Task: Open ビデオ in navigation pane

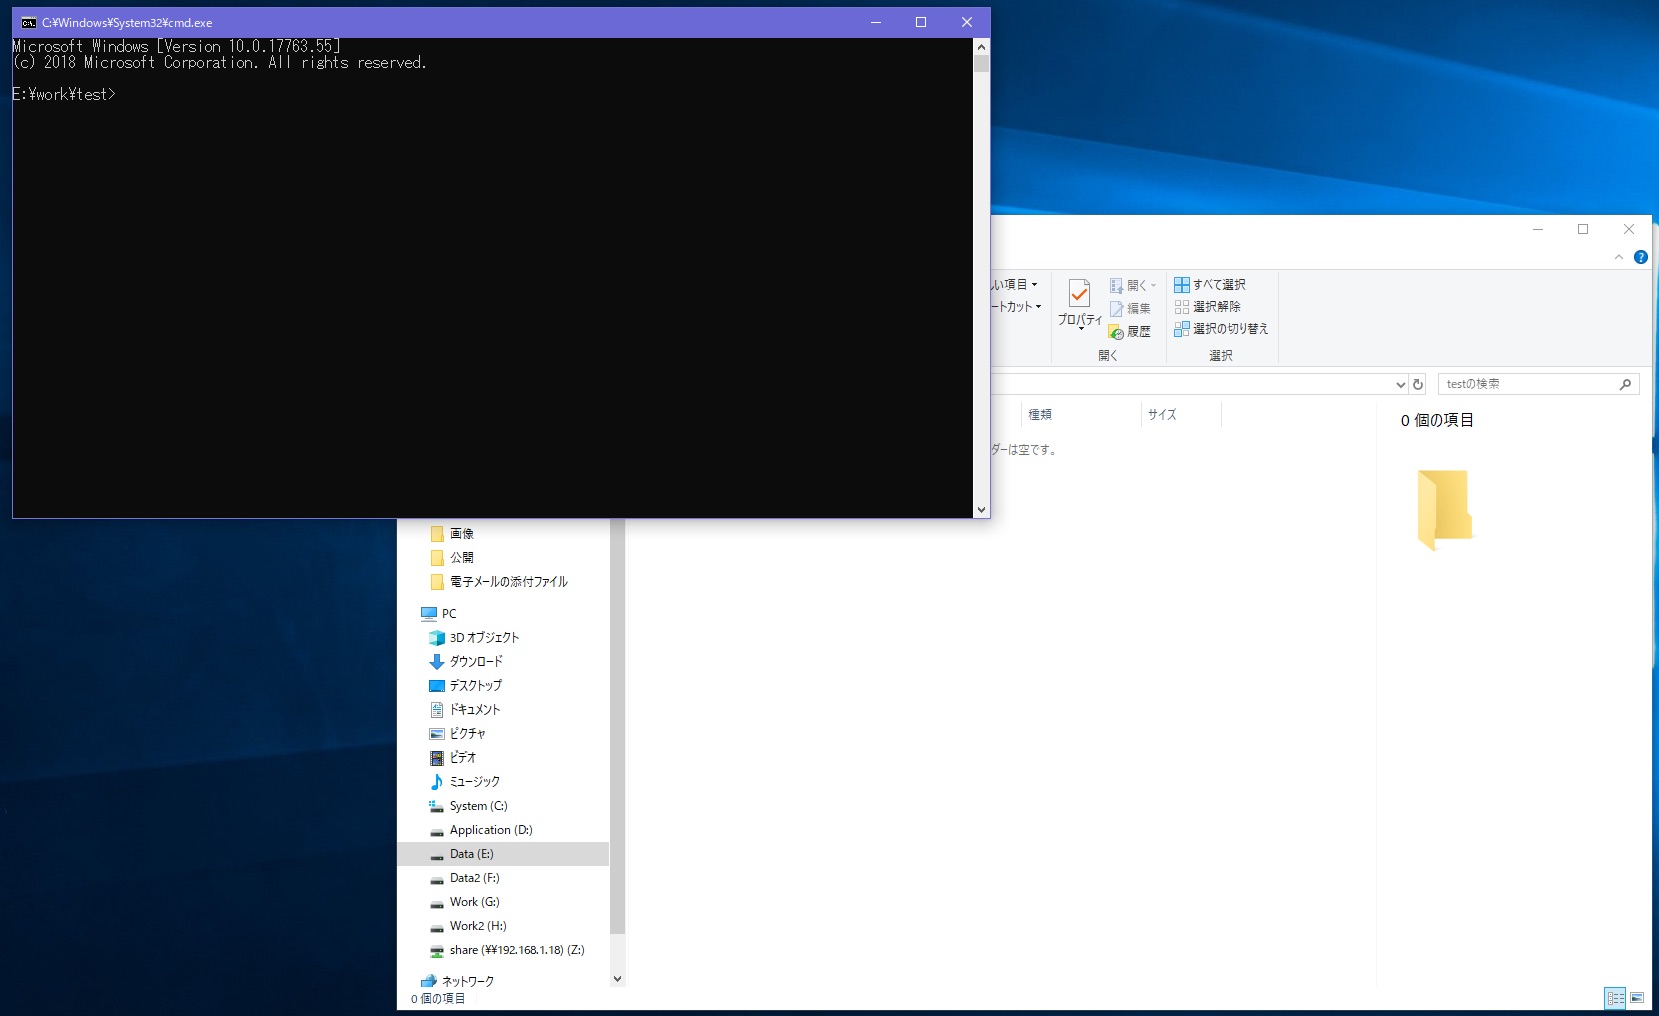Action: [453, 758]
